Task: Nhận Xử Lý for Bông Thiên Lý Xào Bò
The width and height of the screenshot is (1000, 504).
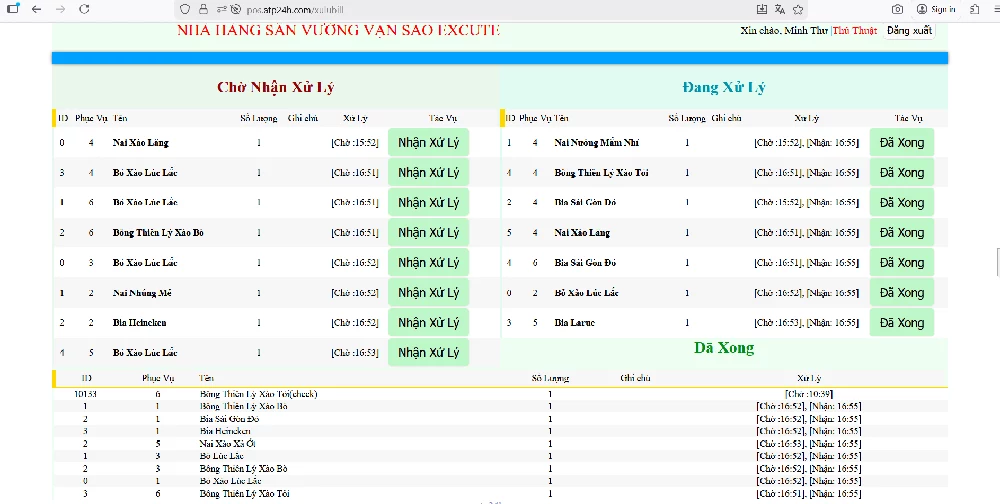Action: point(429,232)
